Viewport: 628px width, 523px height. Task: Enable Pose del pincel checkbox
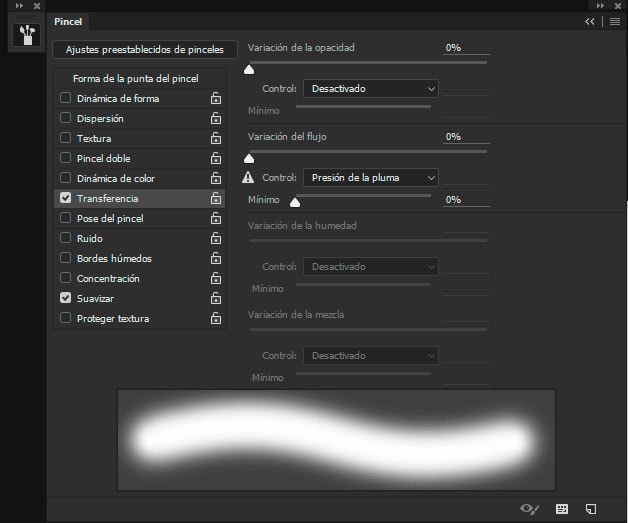65,218
